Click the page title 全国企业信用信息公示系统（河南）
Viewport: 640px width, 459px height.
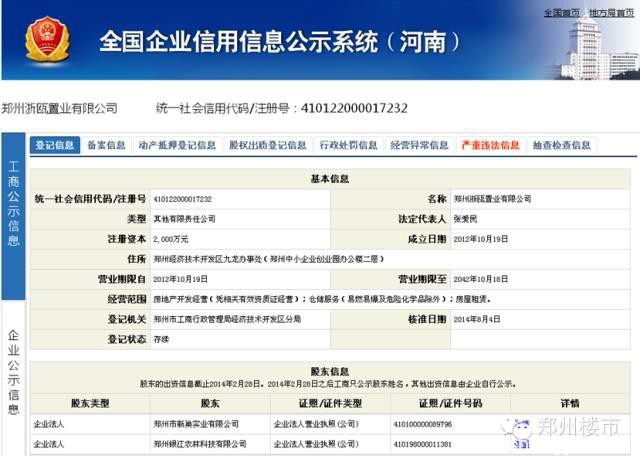click(x=280, y=41)
